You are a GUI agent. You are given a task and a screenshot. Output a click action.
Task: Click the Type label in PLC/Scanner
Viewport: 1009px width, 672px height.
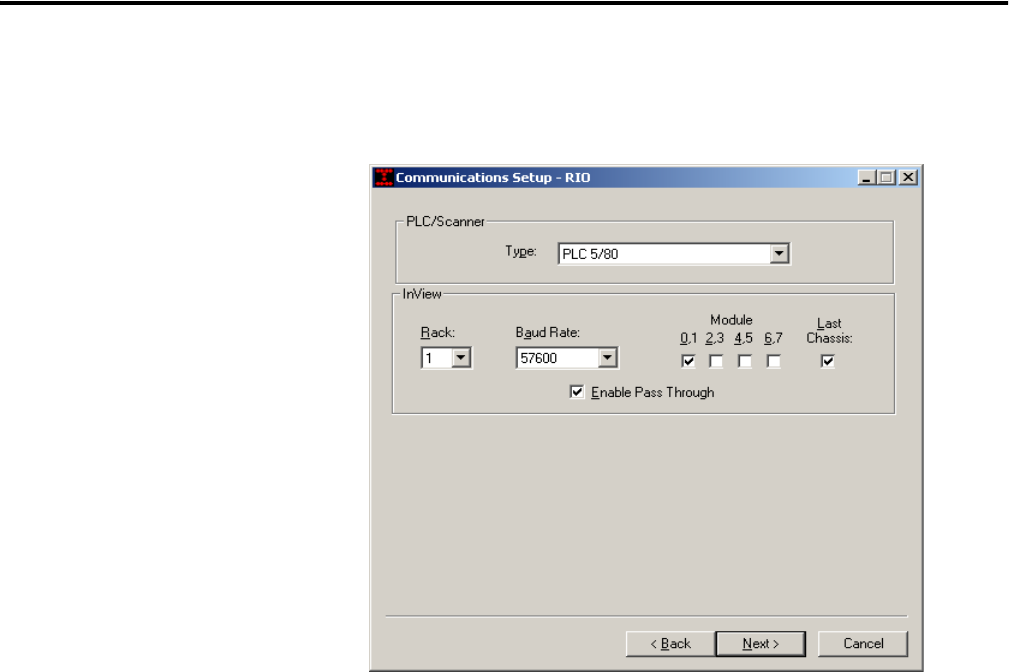tap(521, 251)
